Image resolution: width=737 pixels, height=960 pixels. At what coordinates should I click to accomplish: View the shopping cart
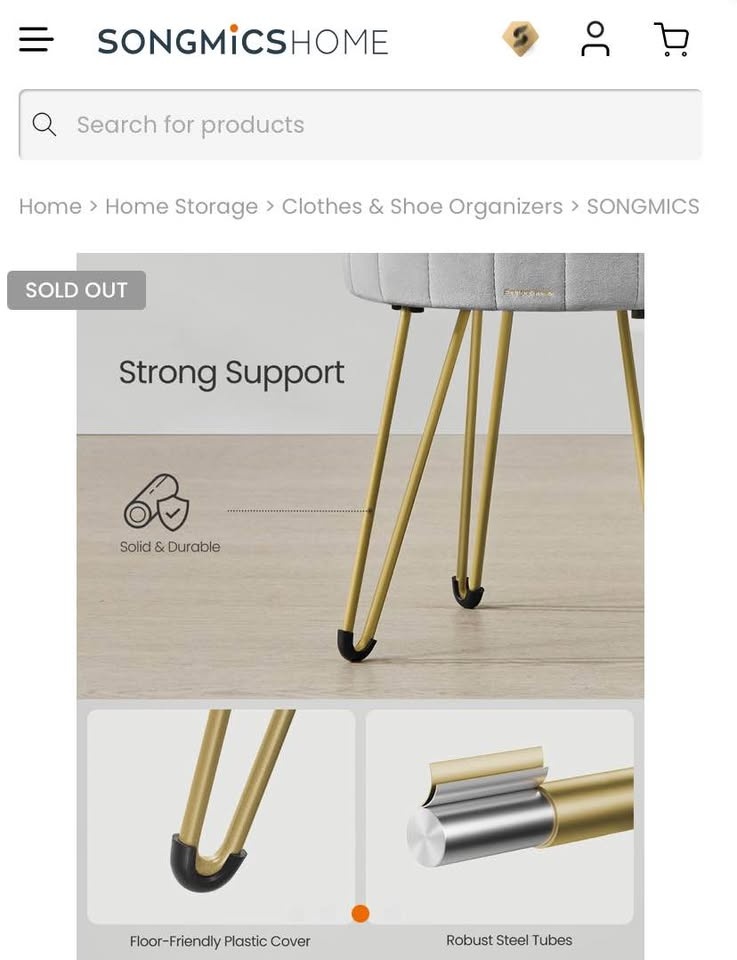[x=672, y=39]
